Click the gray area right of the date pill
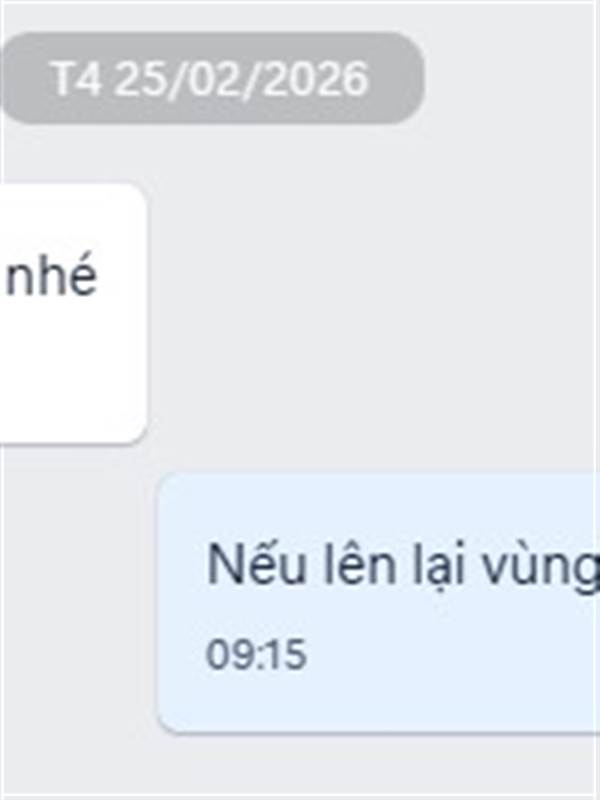This screenshot has height=800, width=600. (x=510, y=78)
